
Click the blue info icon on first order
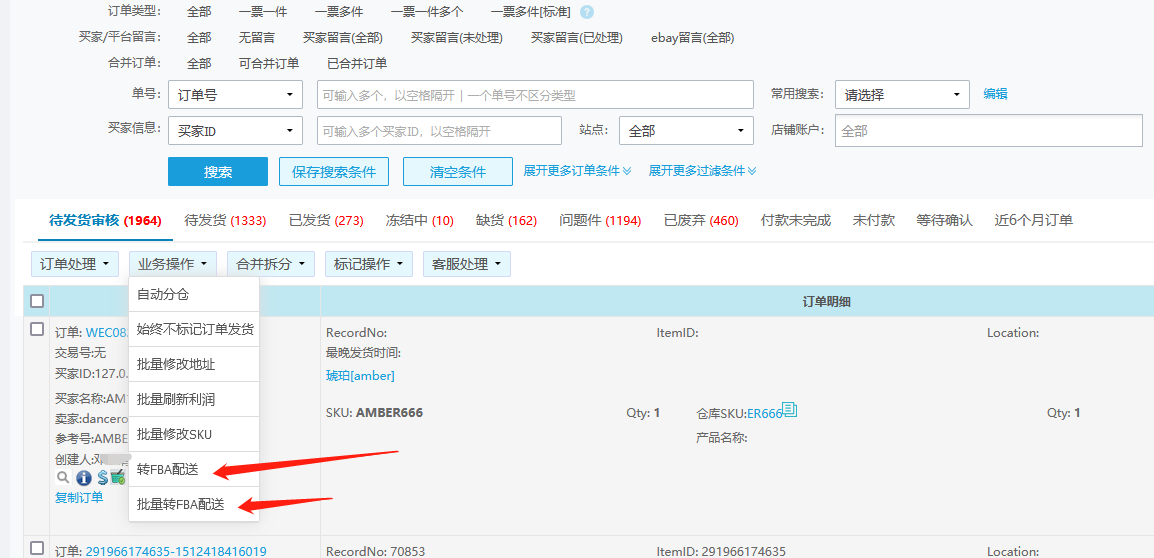(84, 478)
